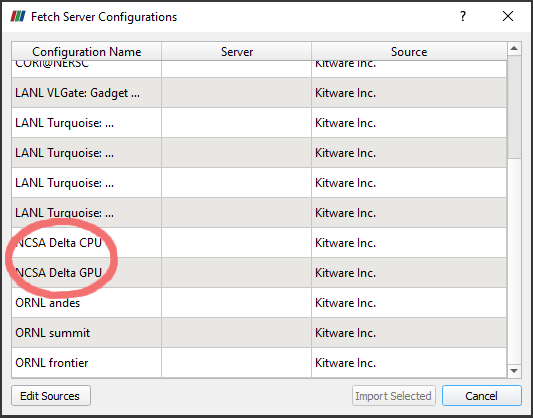Click the vertical scrollbar thumb
Image resolution: width=533 pixels, height=418 pixels.
point(514,107)
